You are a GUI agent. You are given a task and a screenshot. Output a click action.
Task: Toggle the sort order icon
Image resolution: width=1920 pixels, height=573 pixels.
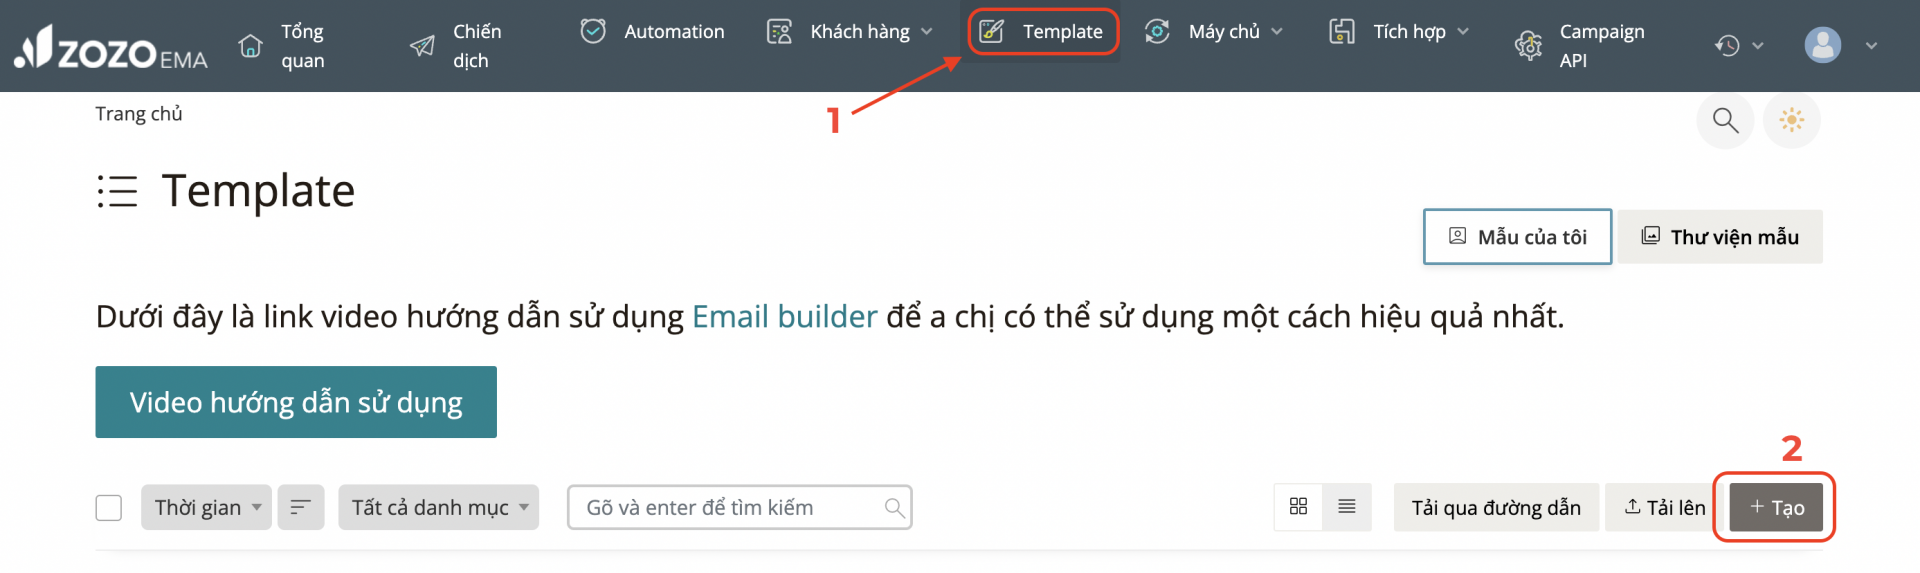[300, 508]
